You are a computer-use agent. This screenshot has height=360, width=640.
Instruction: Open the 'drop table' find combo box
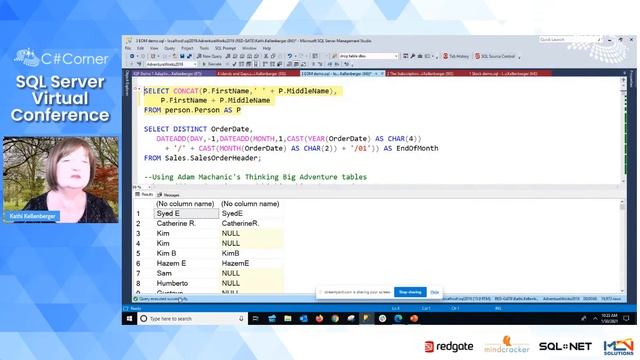pyautogui.click(x=368, y=56)
